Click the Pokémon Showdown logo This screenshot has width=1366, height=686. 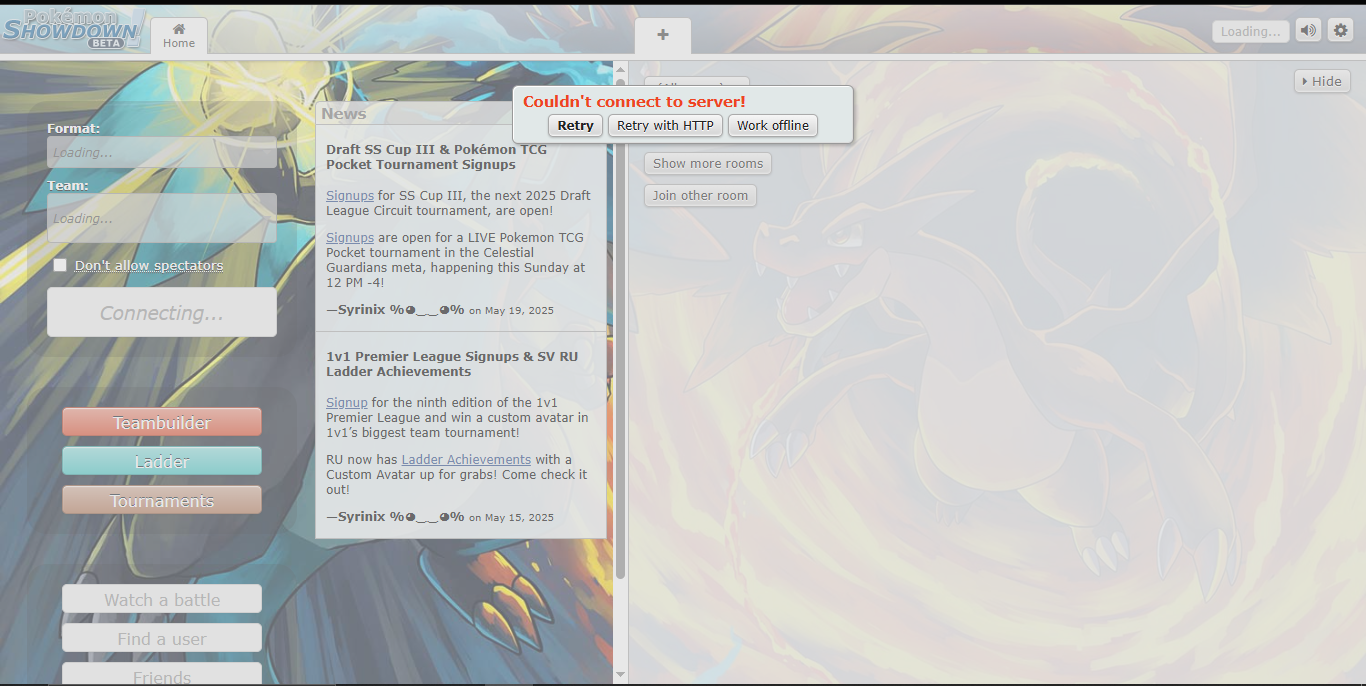[x=75, y=29]
